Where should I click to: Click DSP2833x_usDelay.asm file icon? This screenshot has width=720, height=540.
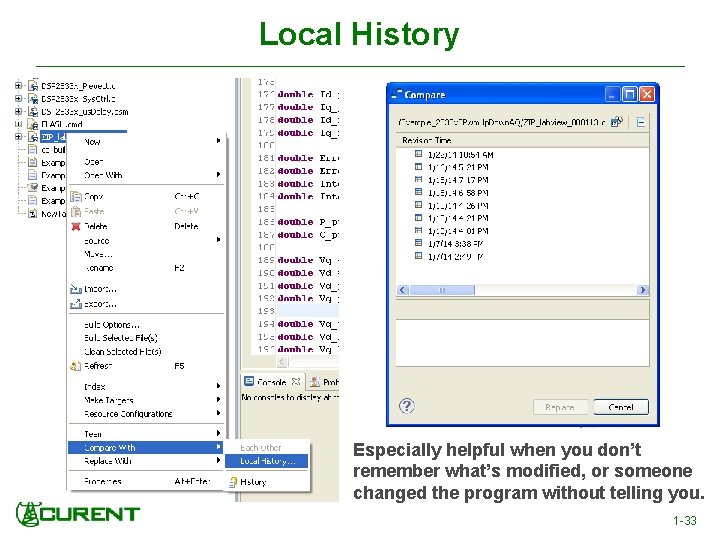[33, 111]
